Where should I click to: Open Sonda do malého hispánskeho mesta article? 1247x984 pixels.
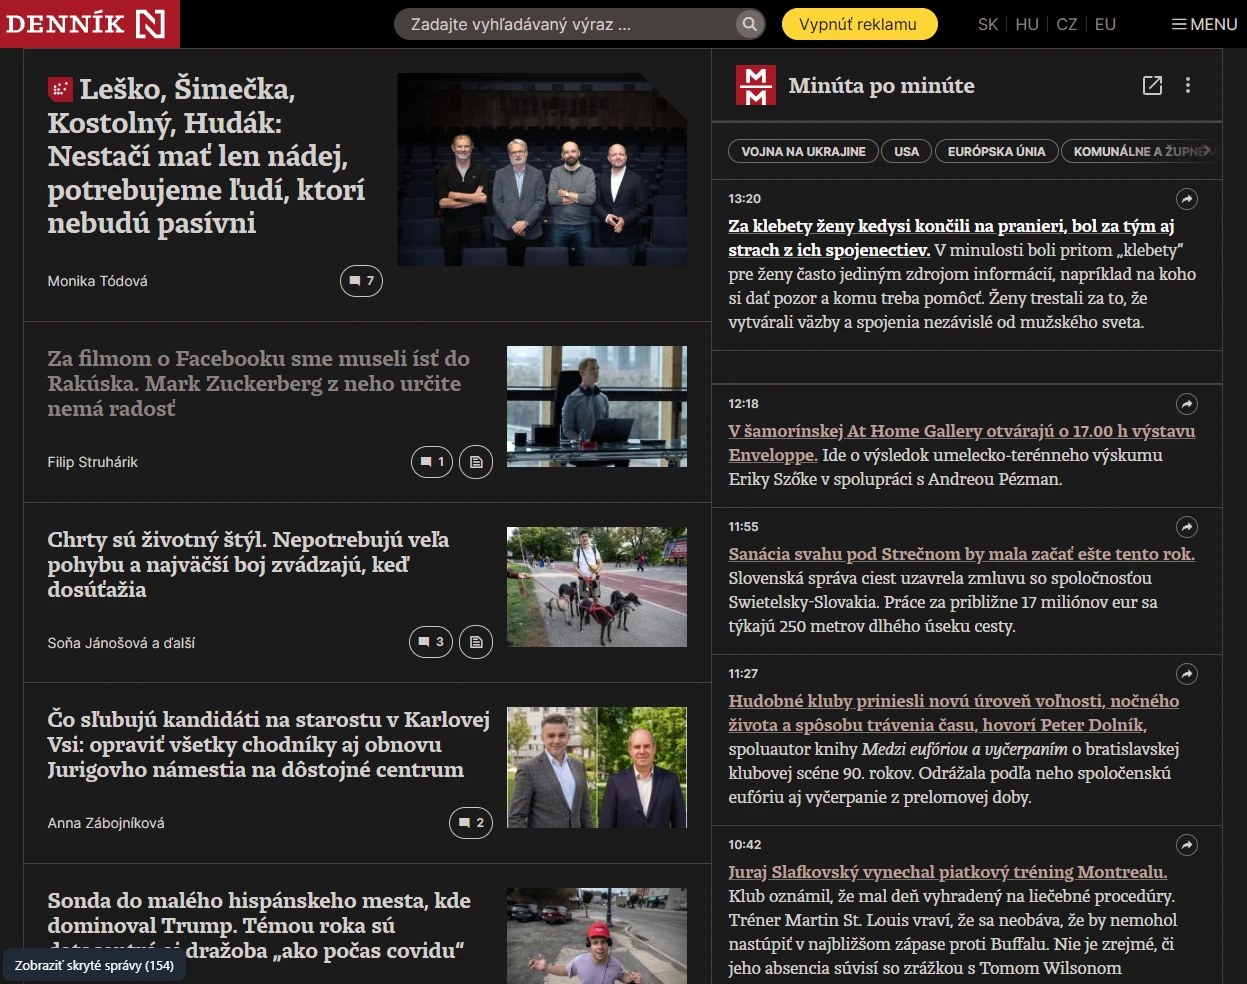pyautogui.click(x=258, y=925)
